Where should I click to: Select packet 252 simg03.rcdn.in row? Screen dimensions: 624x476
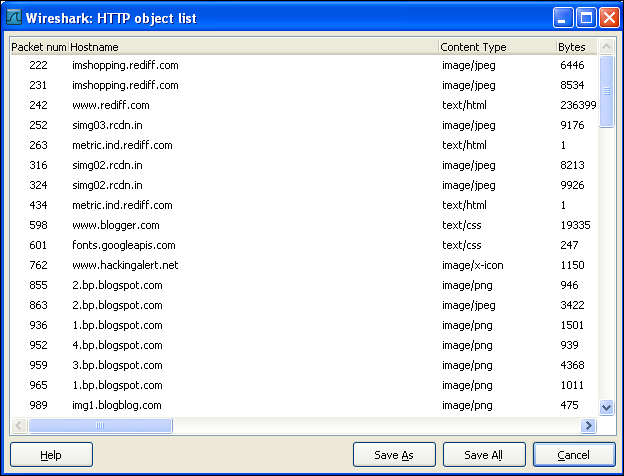[304, 125]
